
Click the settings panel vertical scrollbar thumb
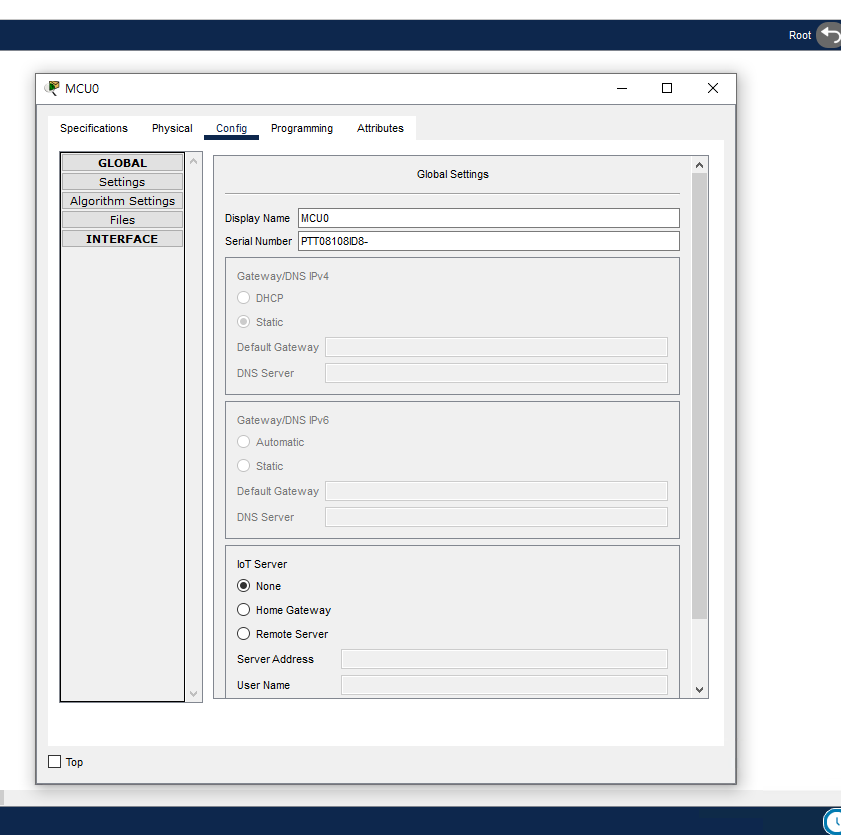coord(699,396)
